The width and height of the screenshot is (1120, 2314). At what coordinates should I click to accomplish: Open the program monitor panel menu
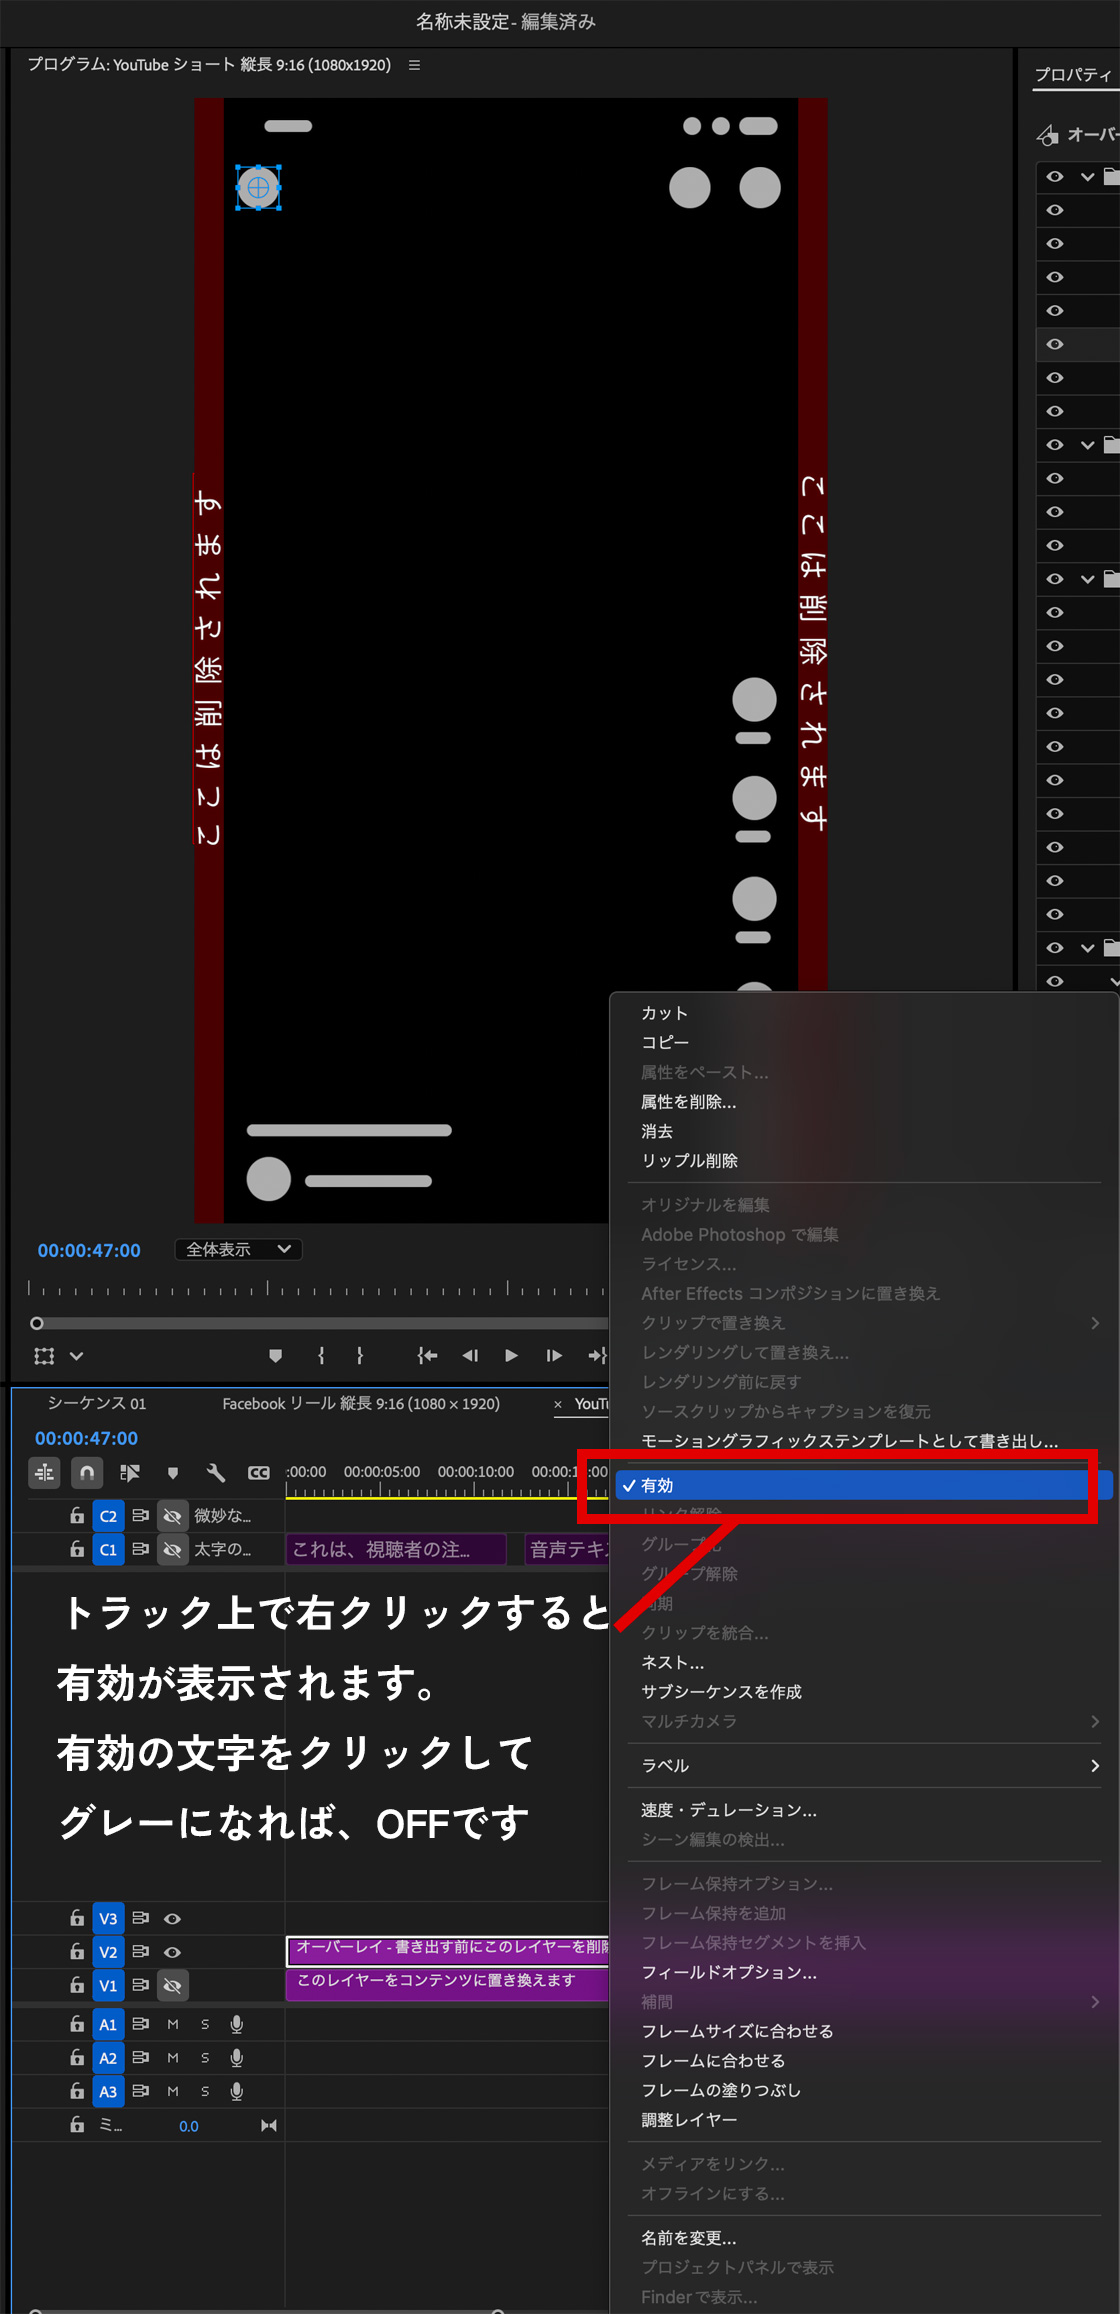coord(414,65)
